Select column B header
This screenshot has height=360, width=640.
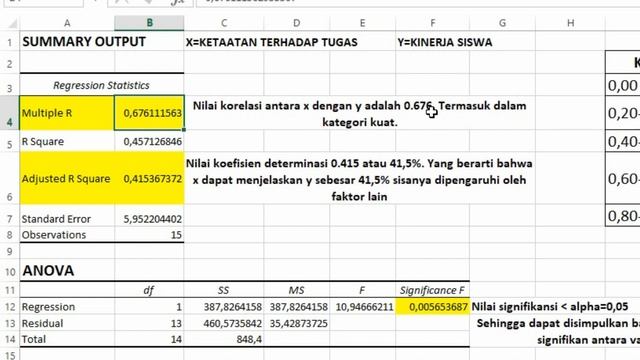pos(149,23)
